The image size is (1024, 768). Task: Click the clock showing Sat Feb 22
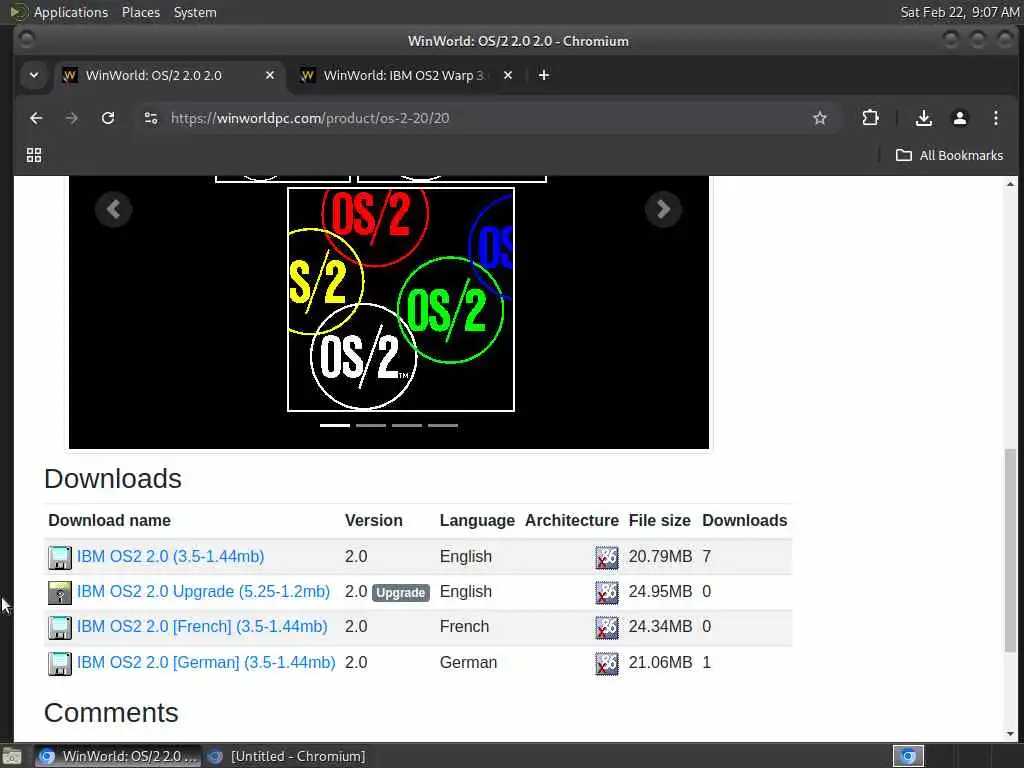click(959, 12)
